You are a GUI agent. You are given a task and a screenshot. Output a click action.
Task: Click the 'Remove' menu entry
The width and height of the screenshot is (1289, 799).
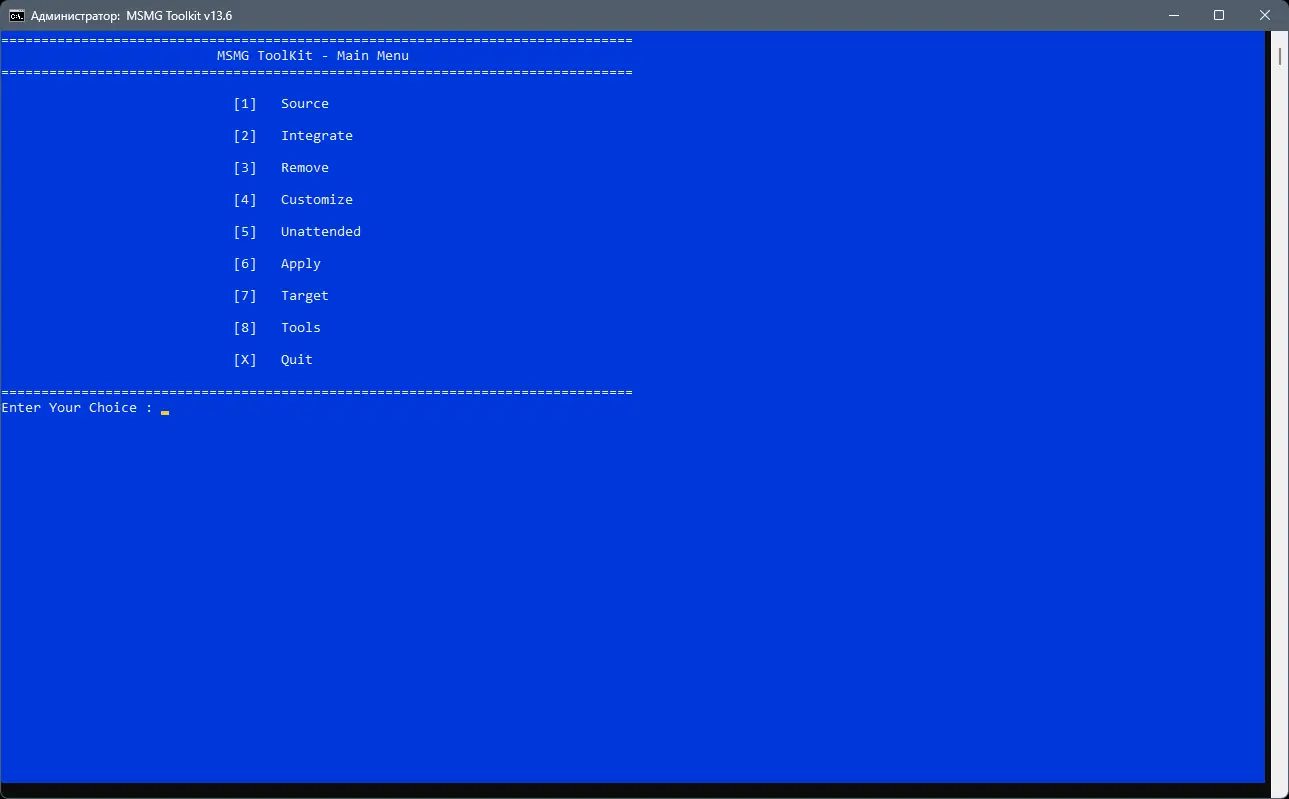tap(305, 168)
